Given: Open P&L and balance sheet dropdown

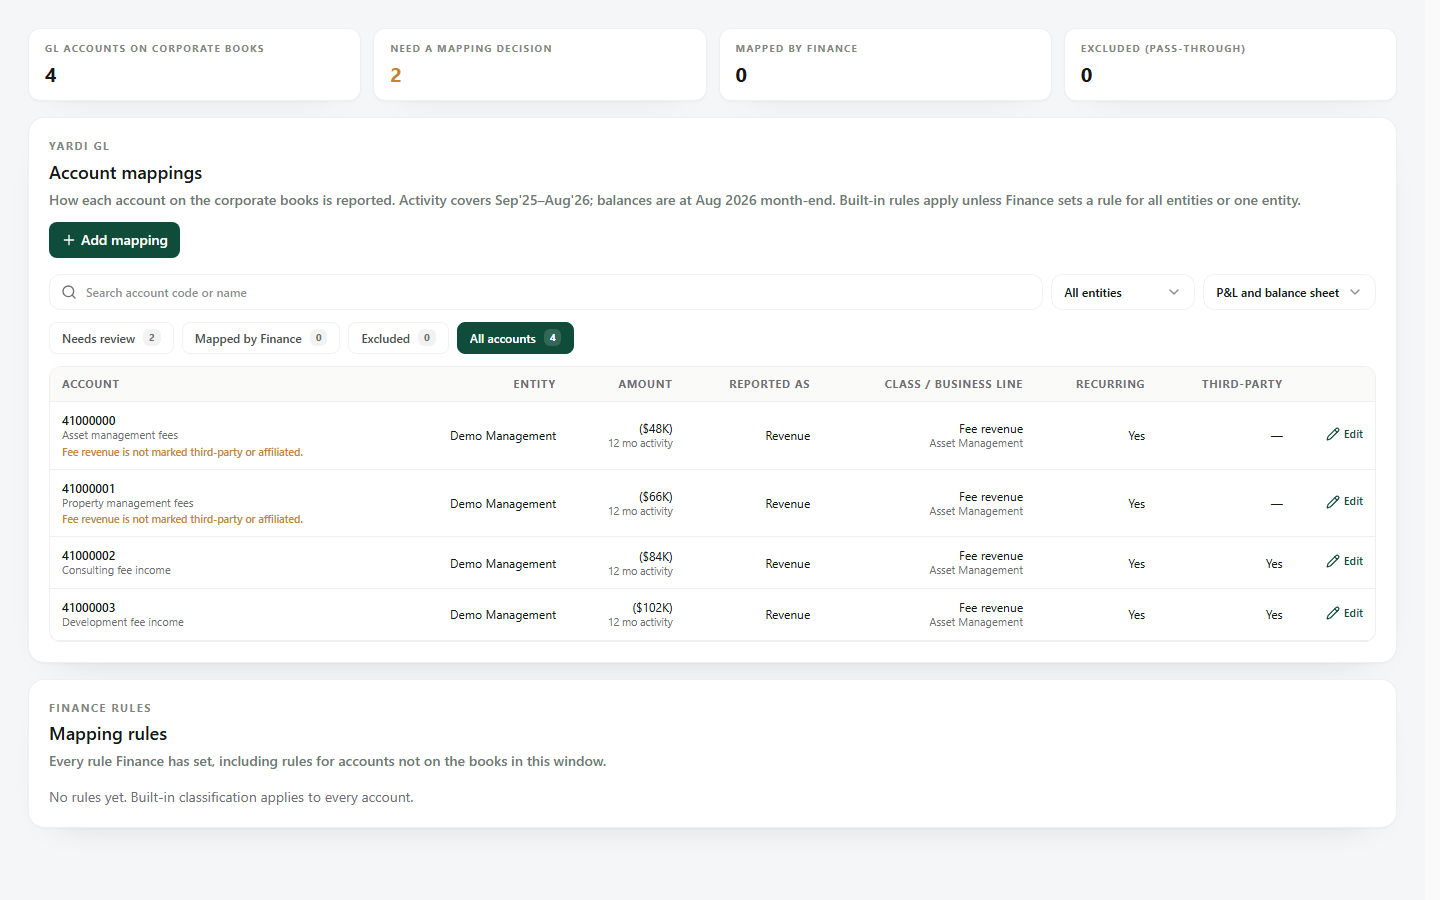Looking at the screenshot, I should [x=1289, y=293].
